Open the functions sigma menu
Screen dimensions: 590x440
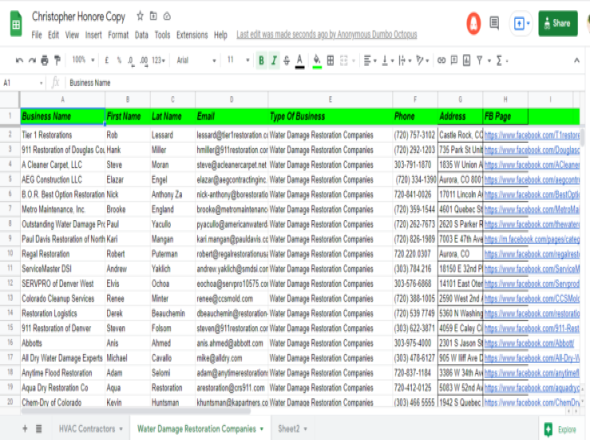502,60
